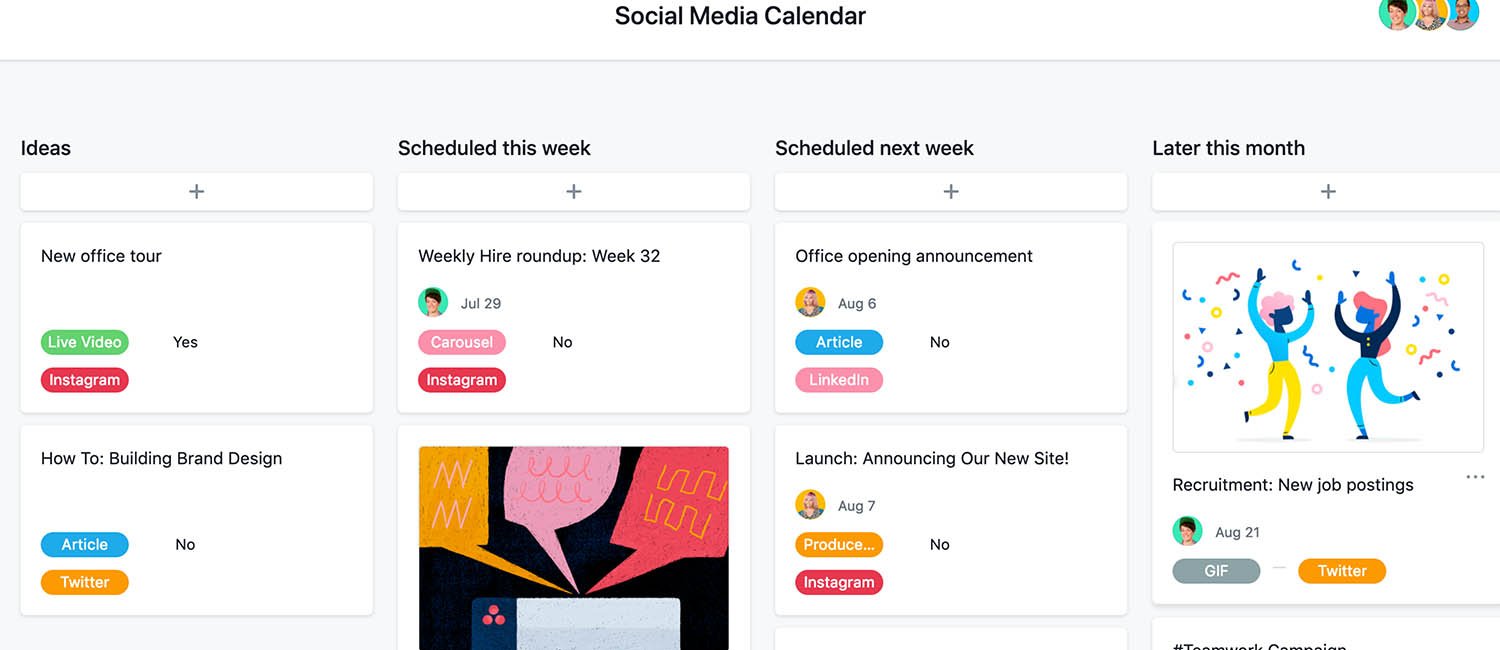Click Instagram tag on New office tour
Image resolution: width=1500 pixels, height=650 pixels.
pyautogui.click(x=85, y=380)
